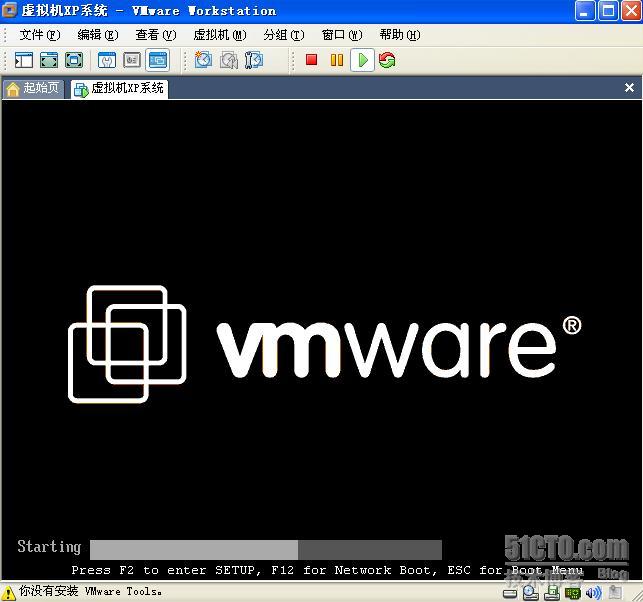Click the CD-ROM drive status icon
643x602 pixels.
[x=530, y=592]
